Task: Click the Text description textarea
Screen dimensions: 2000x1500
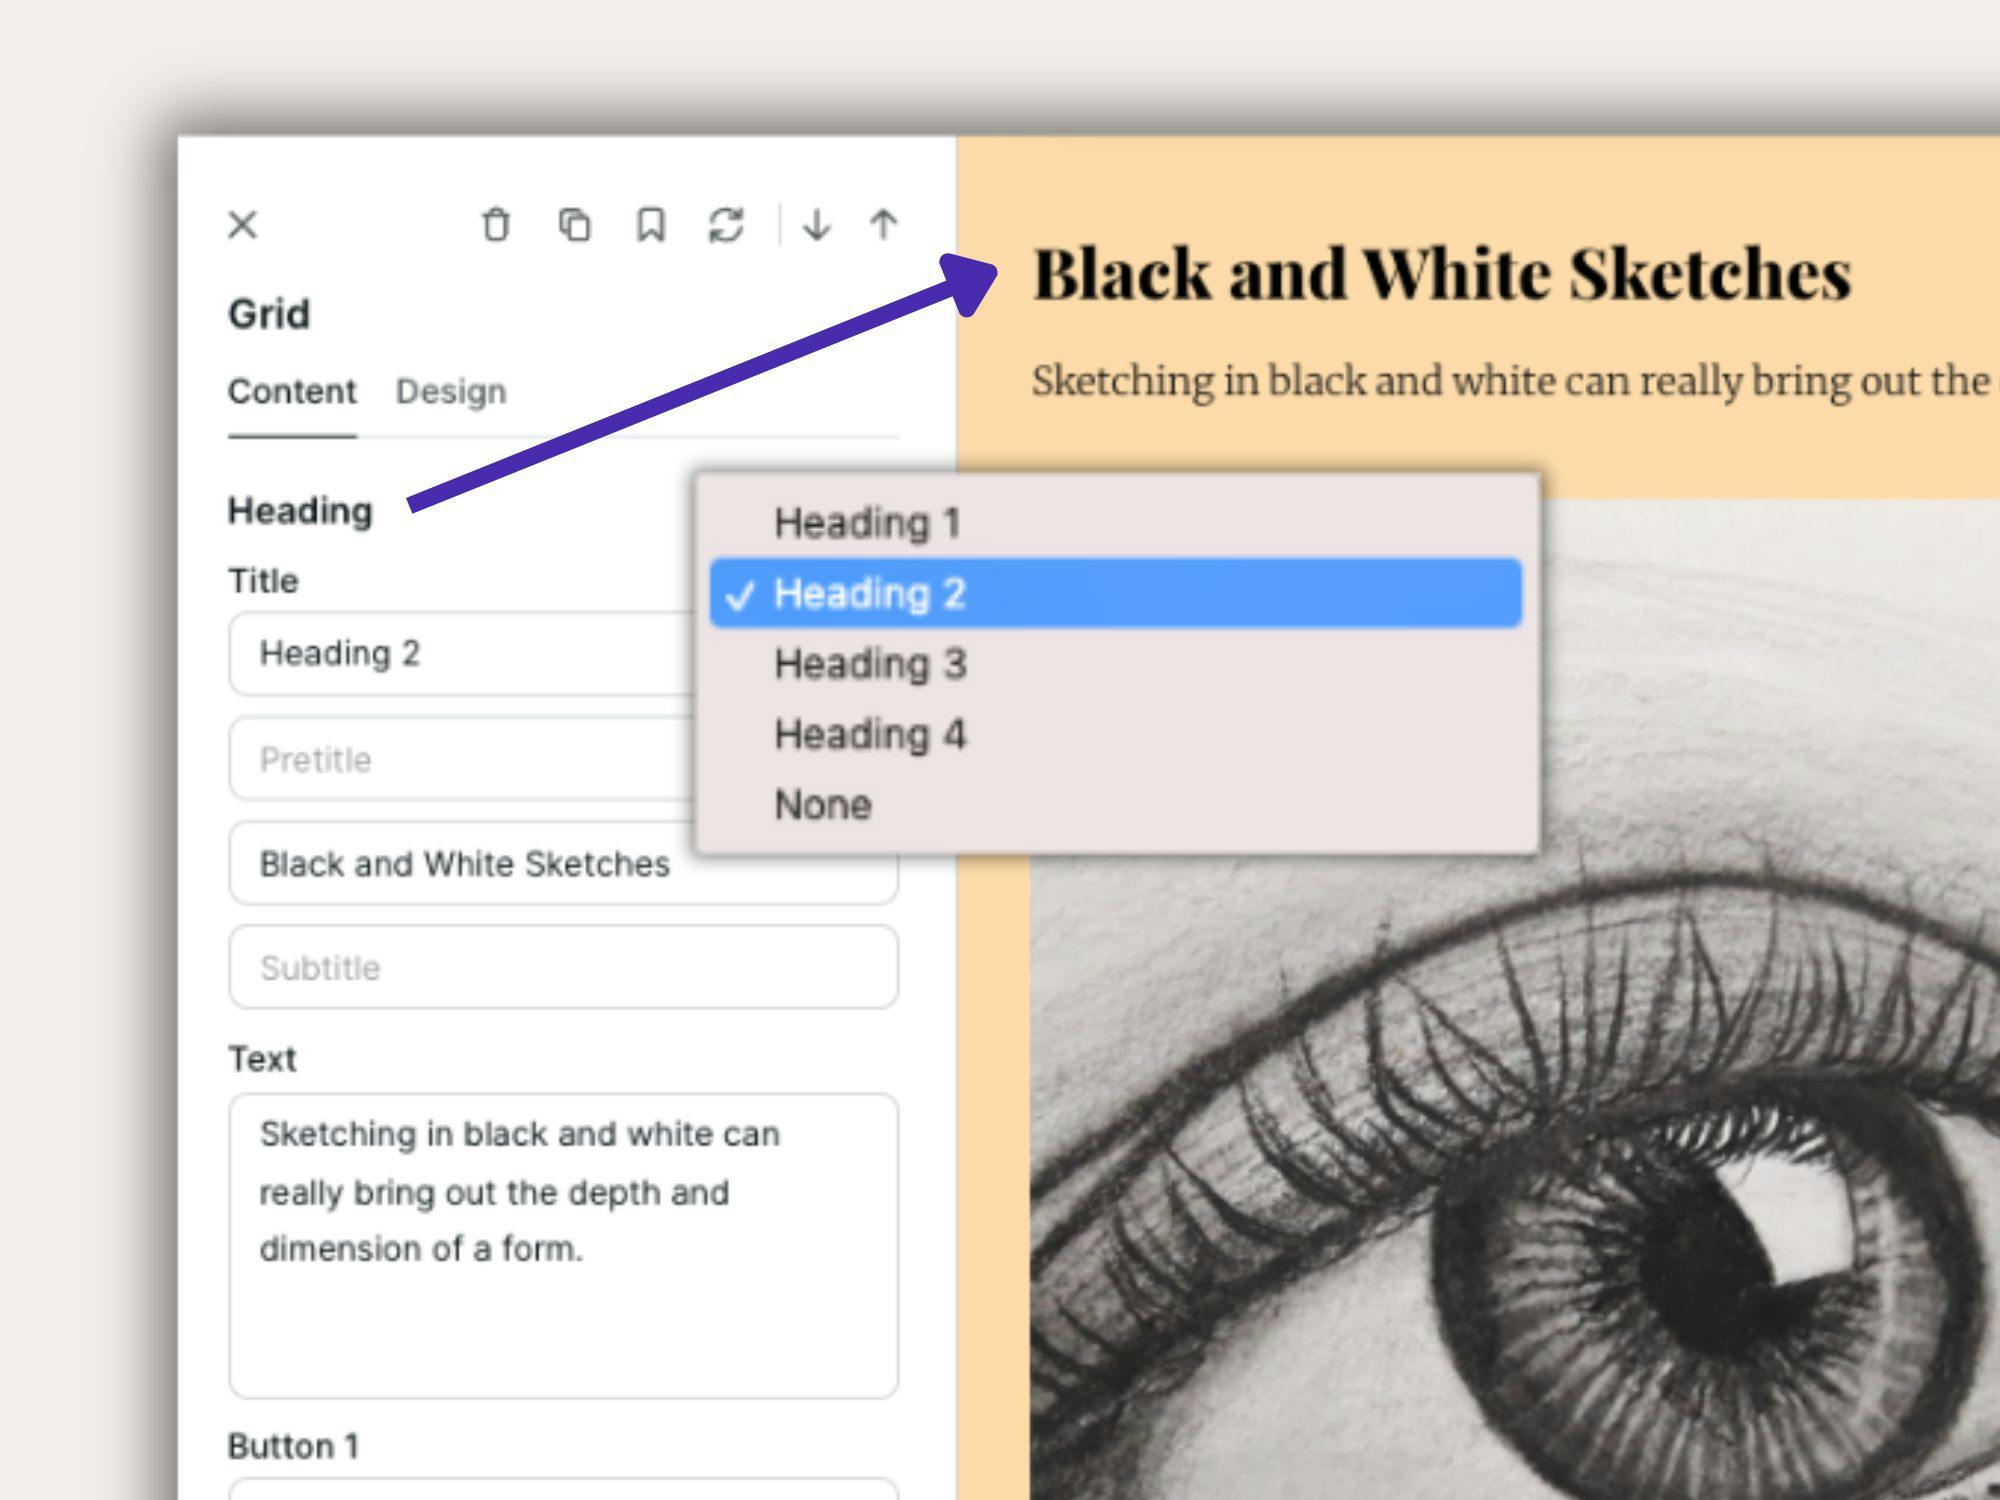Action: (x=563, y=1245)
